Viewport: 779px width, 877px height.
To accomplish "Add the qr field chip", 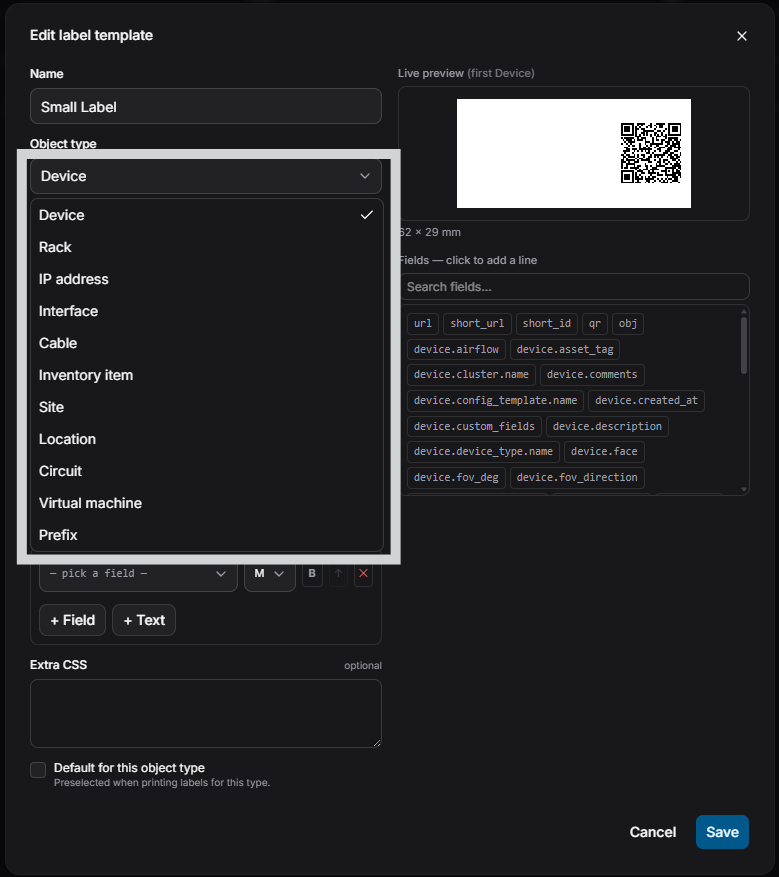I will (594, 324).
